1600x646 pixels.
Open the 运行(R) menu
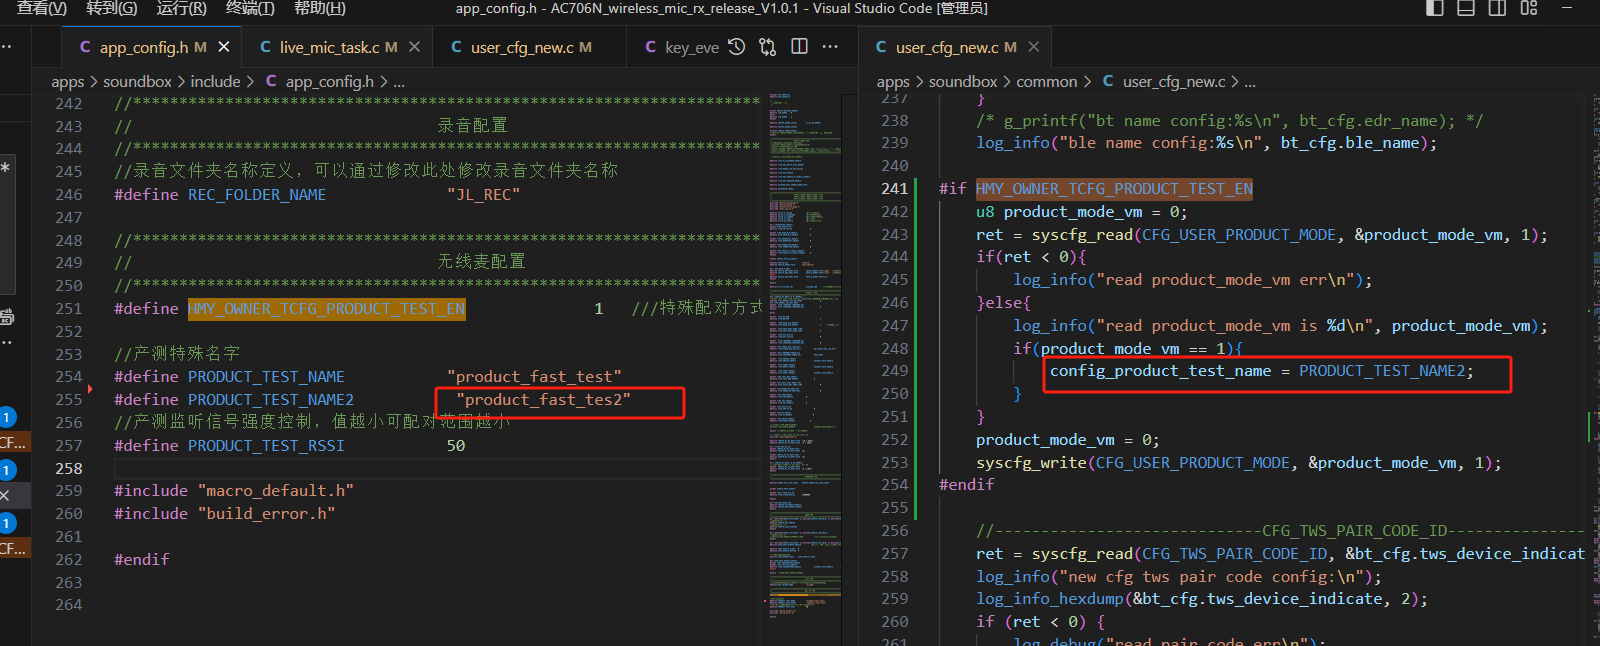pos(181,8)
